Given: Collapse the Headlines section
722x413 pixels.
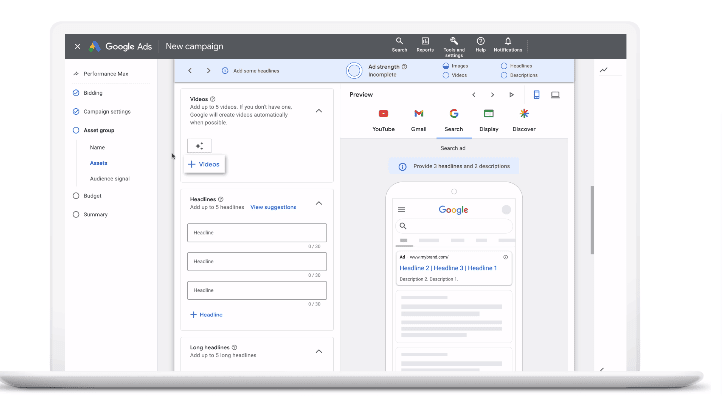Looking at the screenshot, I should pyautogui.click(x=319, y=204).
